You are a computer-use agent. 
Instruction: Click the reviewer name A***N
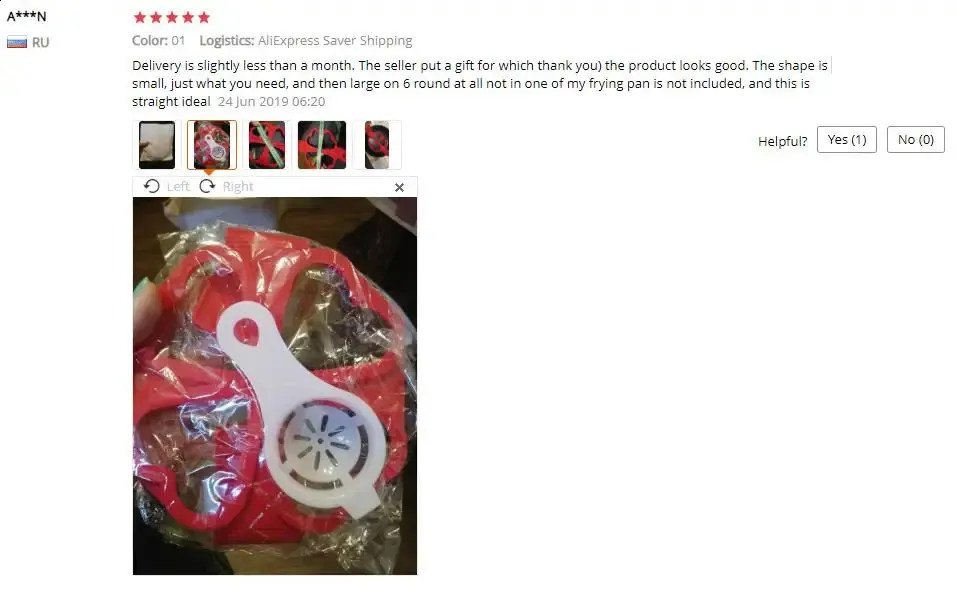coord(26,16)
